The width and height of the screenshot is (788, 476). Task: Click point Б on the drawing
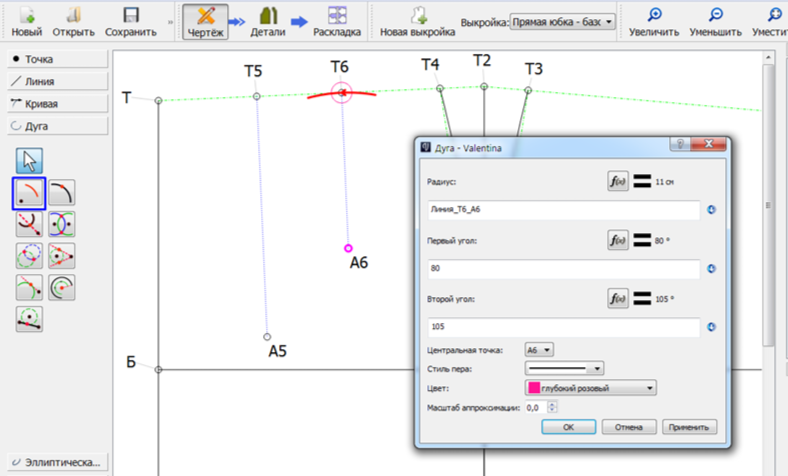[158, 369]
